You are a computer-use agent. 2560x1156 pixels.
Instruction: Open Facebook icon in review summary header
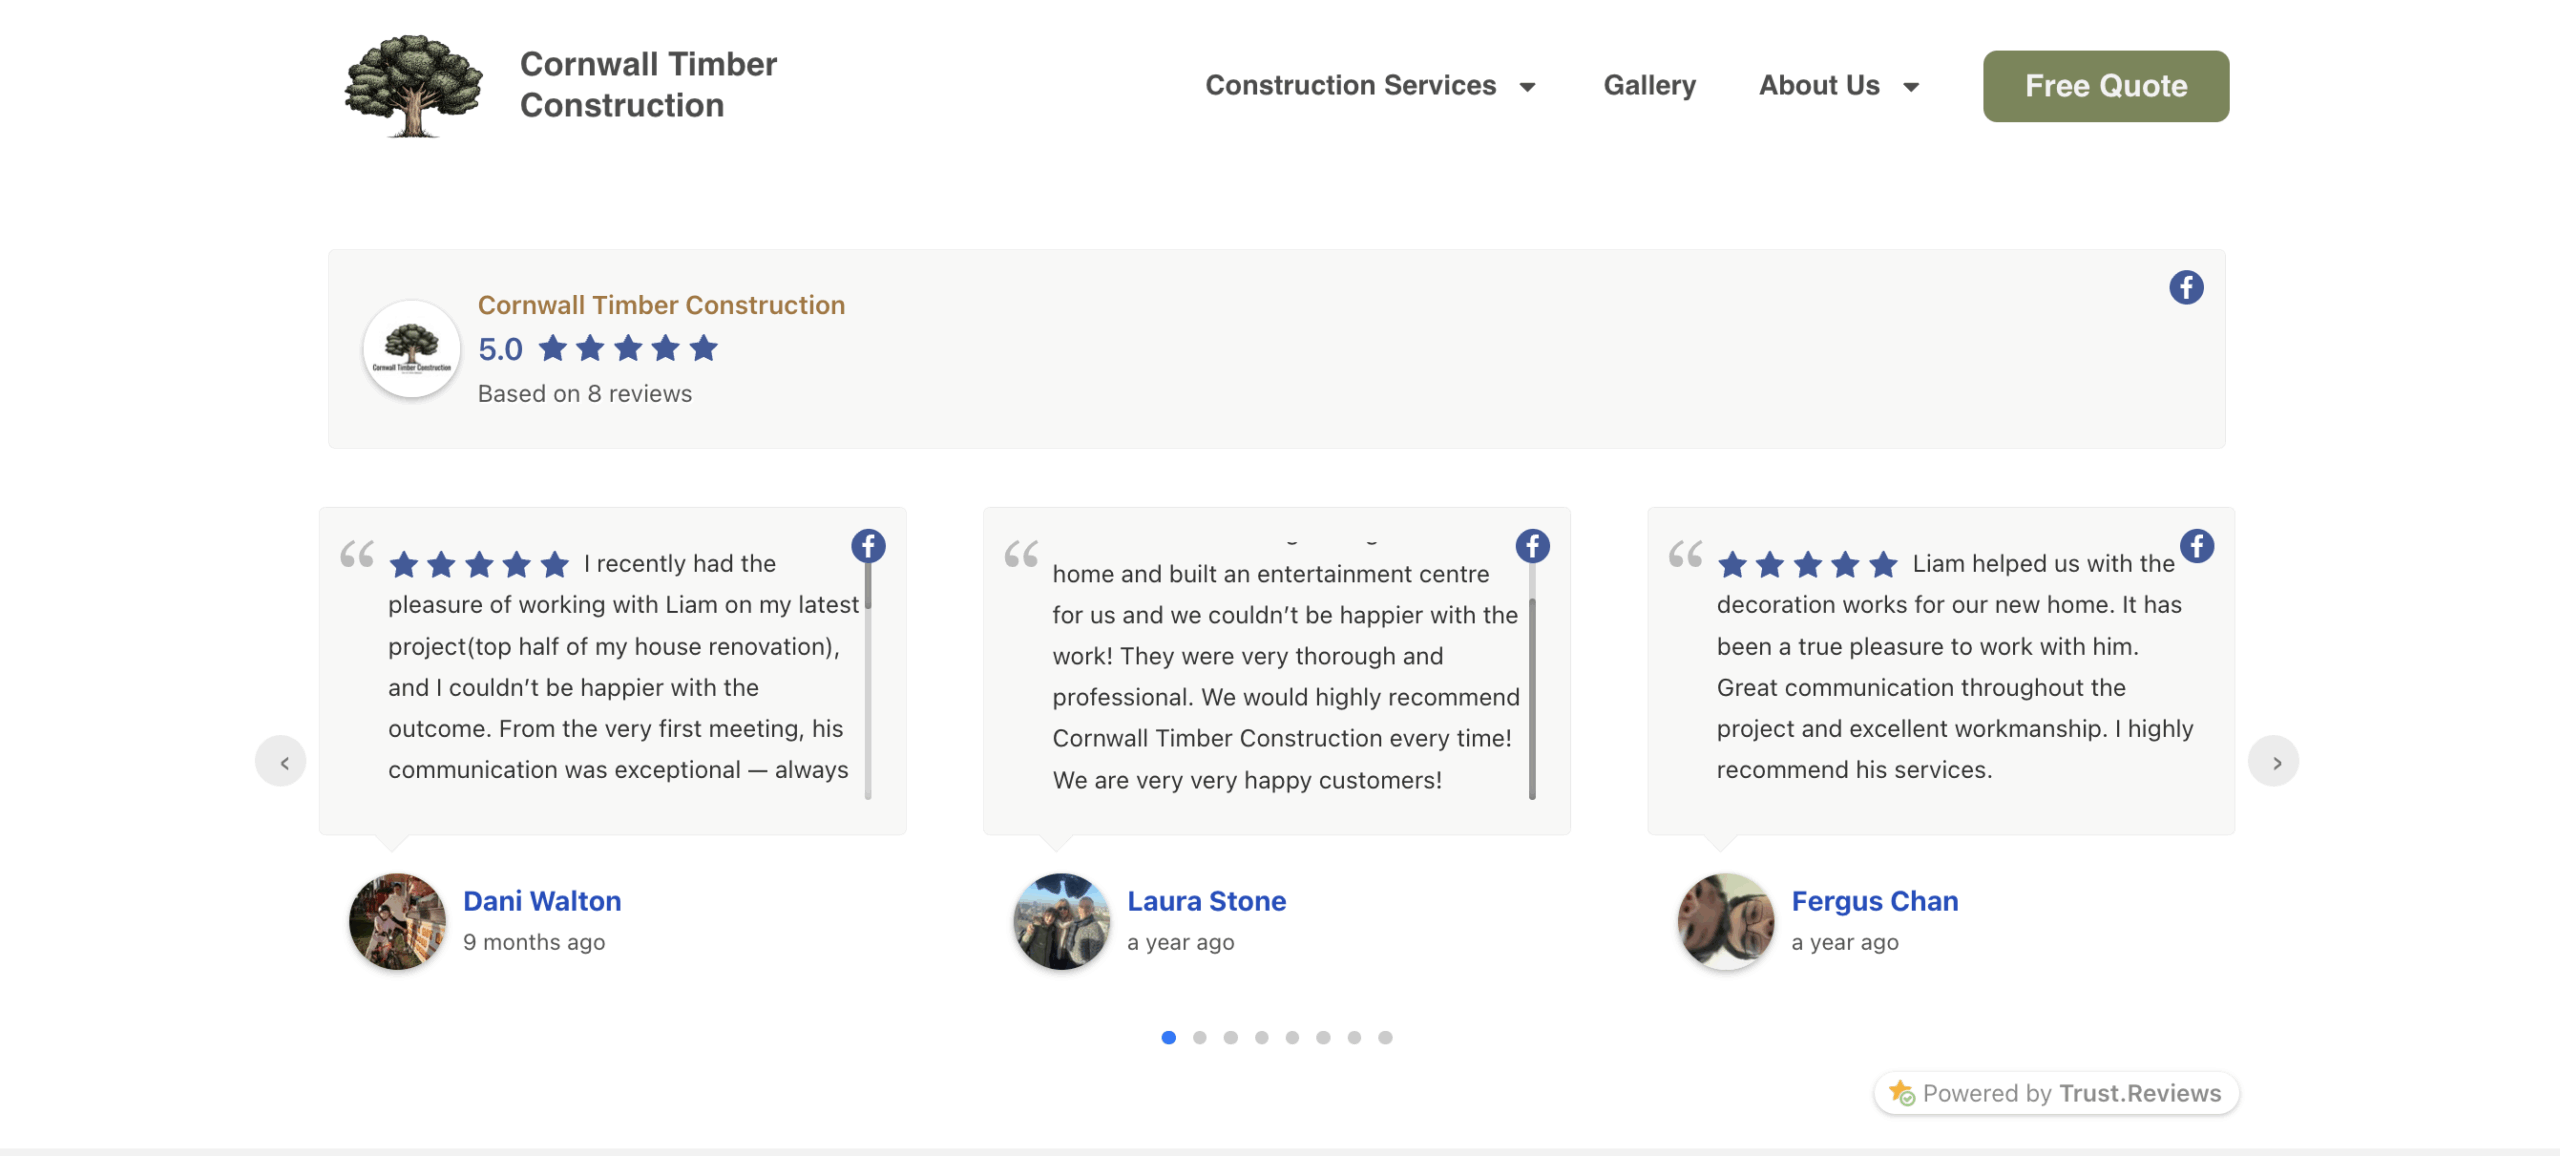coord(2186,288)
